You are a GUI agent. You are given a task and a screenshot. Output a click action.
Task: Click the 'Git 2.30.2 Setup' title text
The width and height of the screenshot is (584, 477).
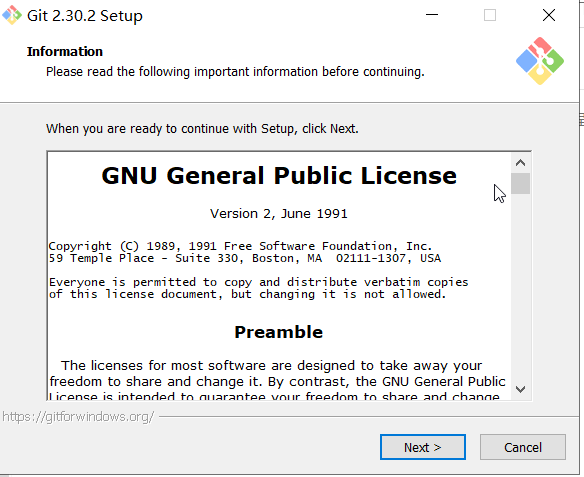click(85, 16)
